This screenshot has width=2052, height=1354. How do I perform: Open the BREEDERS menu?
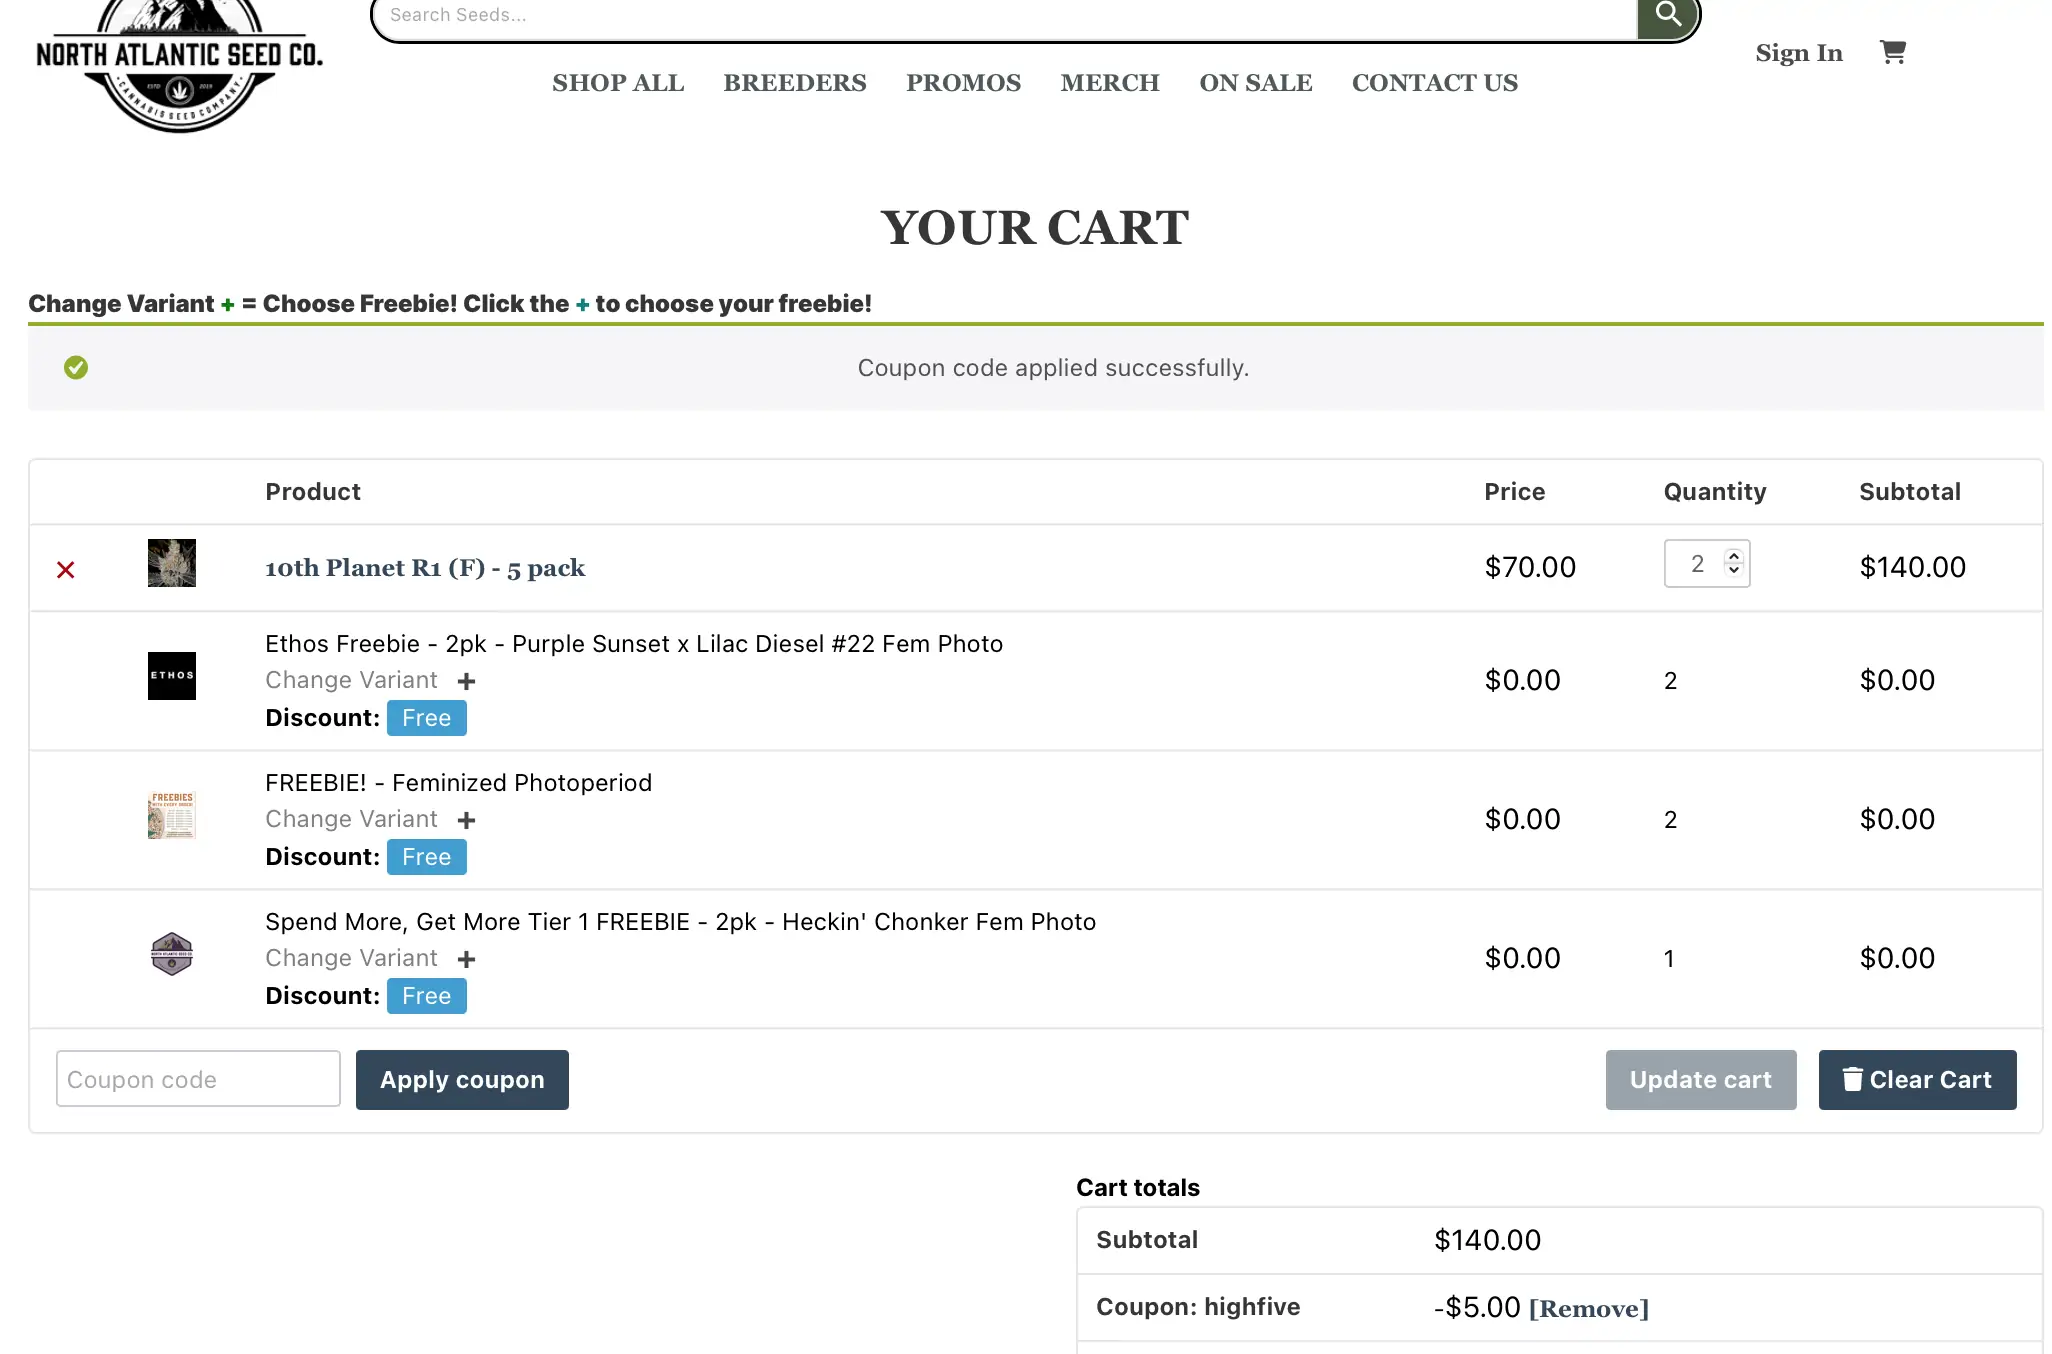(x=795, y=83)
